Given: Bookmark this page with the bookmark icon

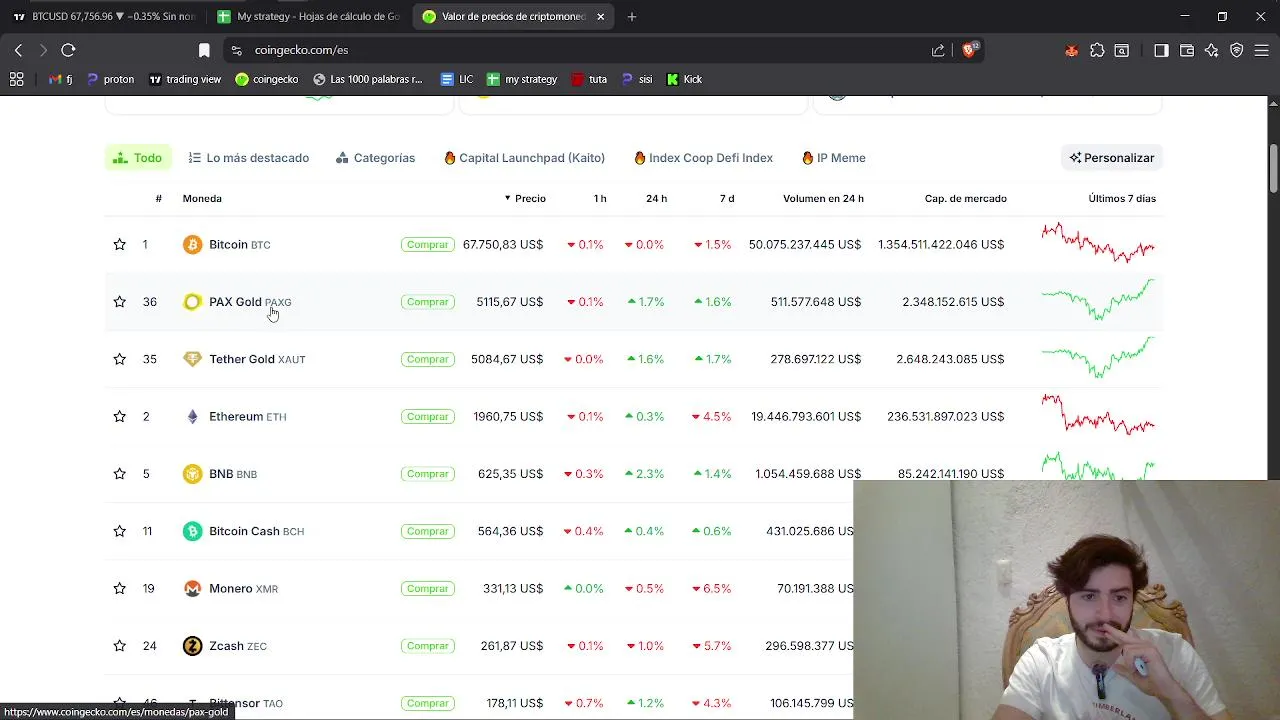Looking at the screenshot, I should coord(204,50).
